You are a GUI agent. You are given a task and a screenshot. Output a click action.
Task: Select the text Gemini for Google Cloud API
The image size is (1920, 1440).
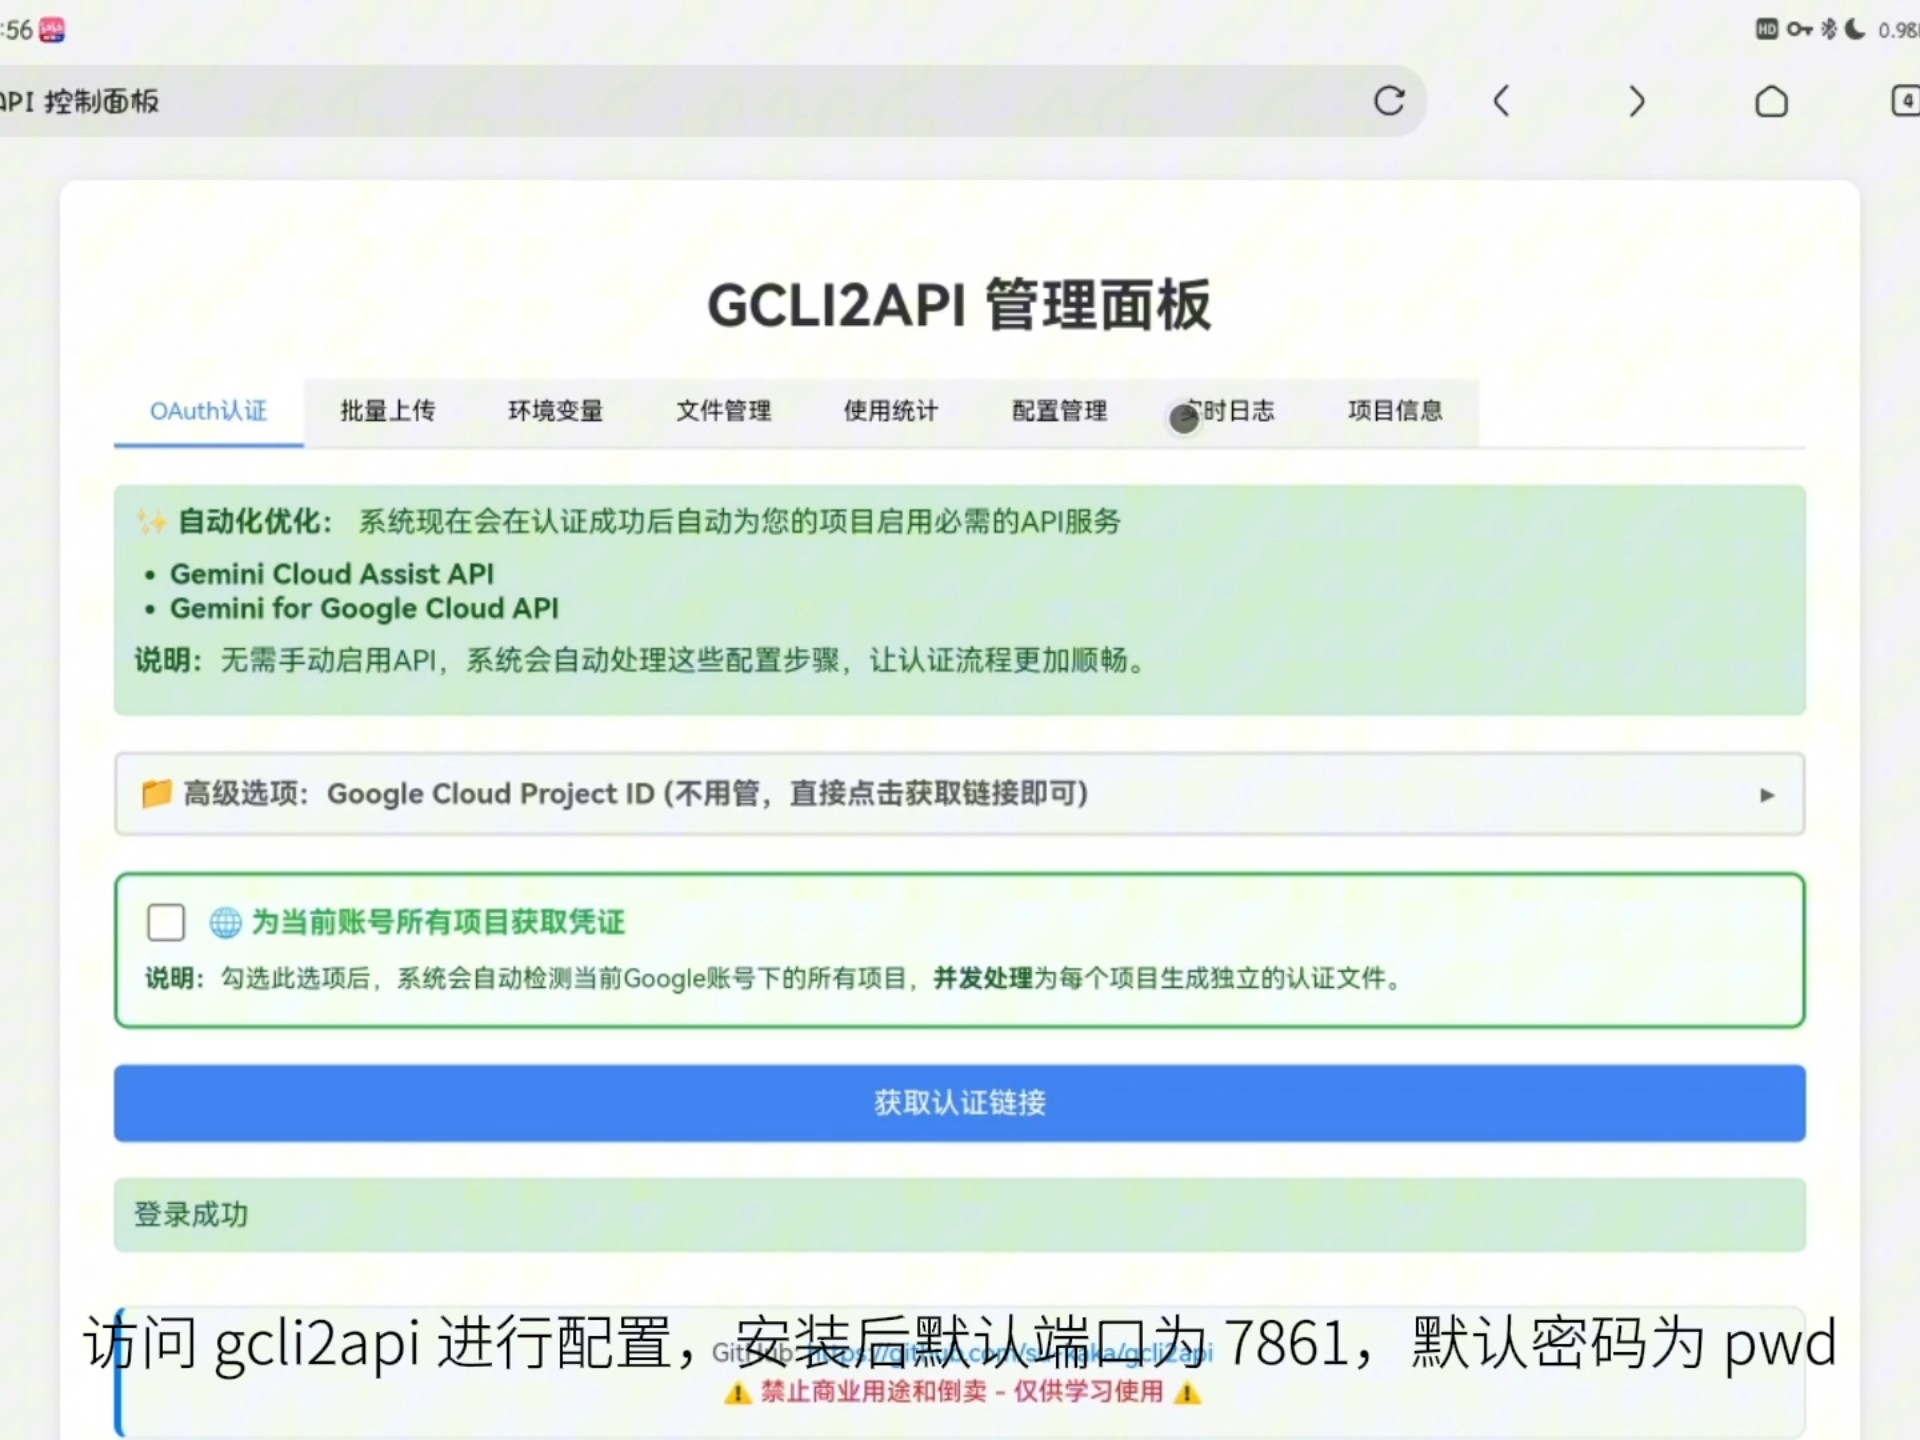coord(364,608)
